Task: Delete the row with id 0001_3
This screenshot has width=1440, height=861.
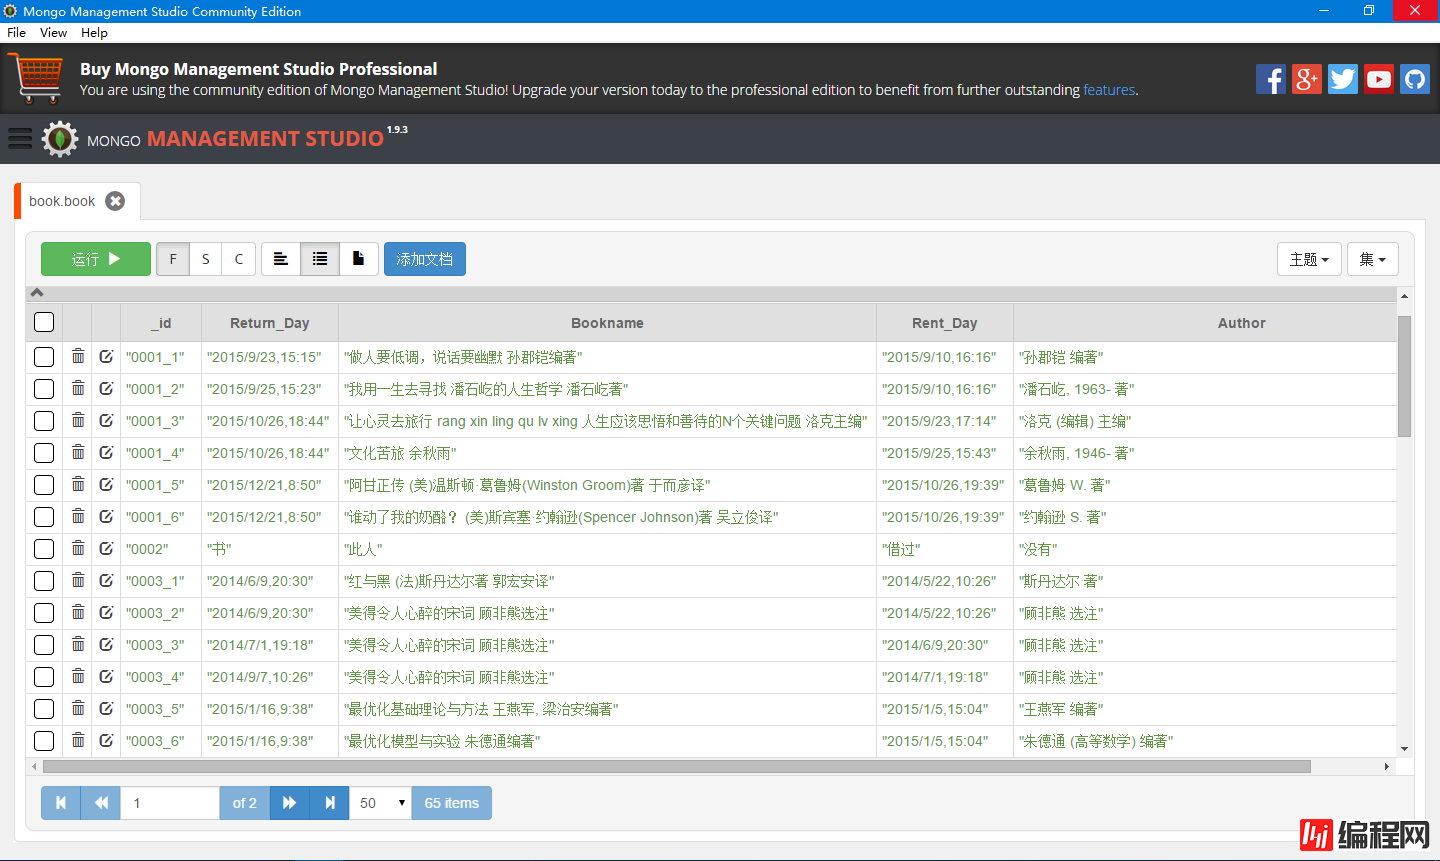Action: point(78,420)
